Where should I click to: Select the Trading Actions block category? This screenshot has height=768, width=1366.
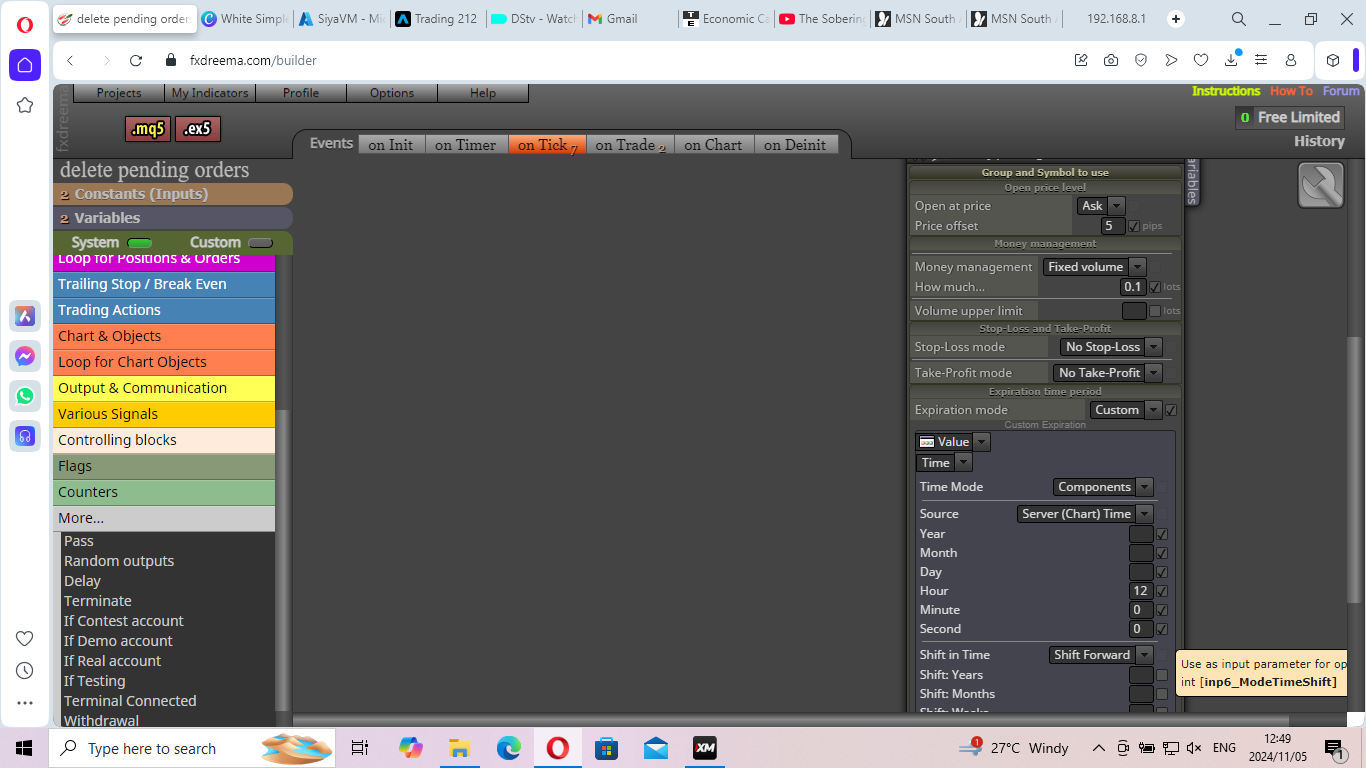tap(164, 310)
